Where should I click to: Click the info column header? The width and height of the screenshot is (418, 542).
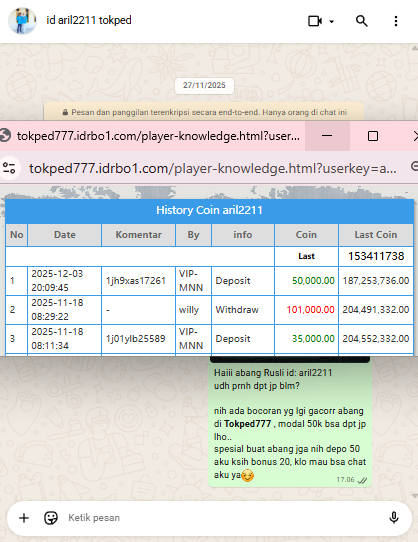coord(243,235)
